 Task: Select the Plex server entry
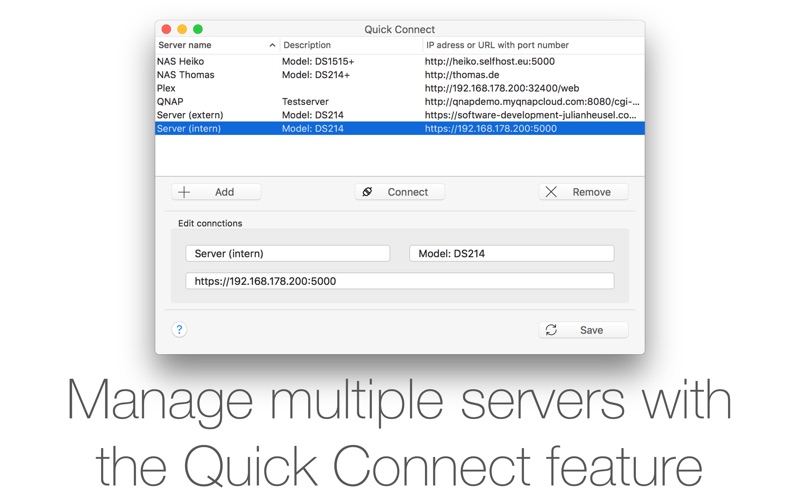coord(399,88)
